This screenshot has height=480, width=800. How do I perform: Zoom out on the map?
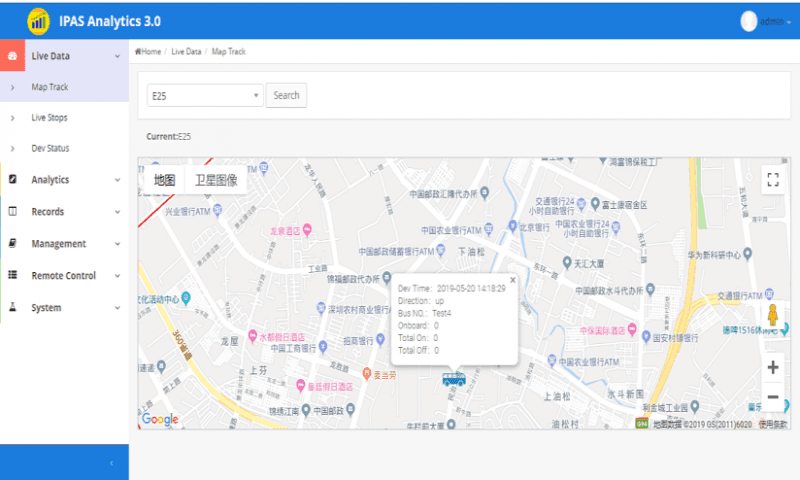(772, 397)
